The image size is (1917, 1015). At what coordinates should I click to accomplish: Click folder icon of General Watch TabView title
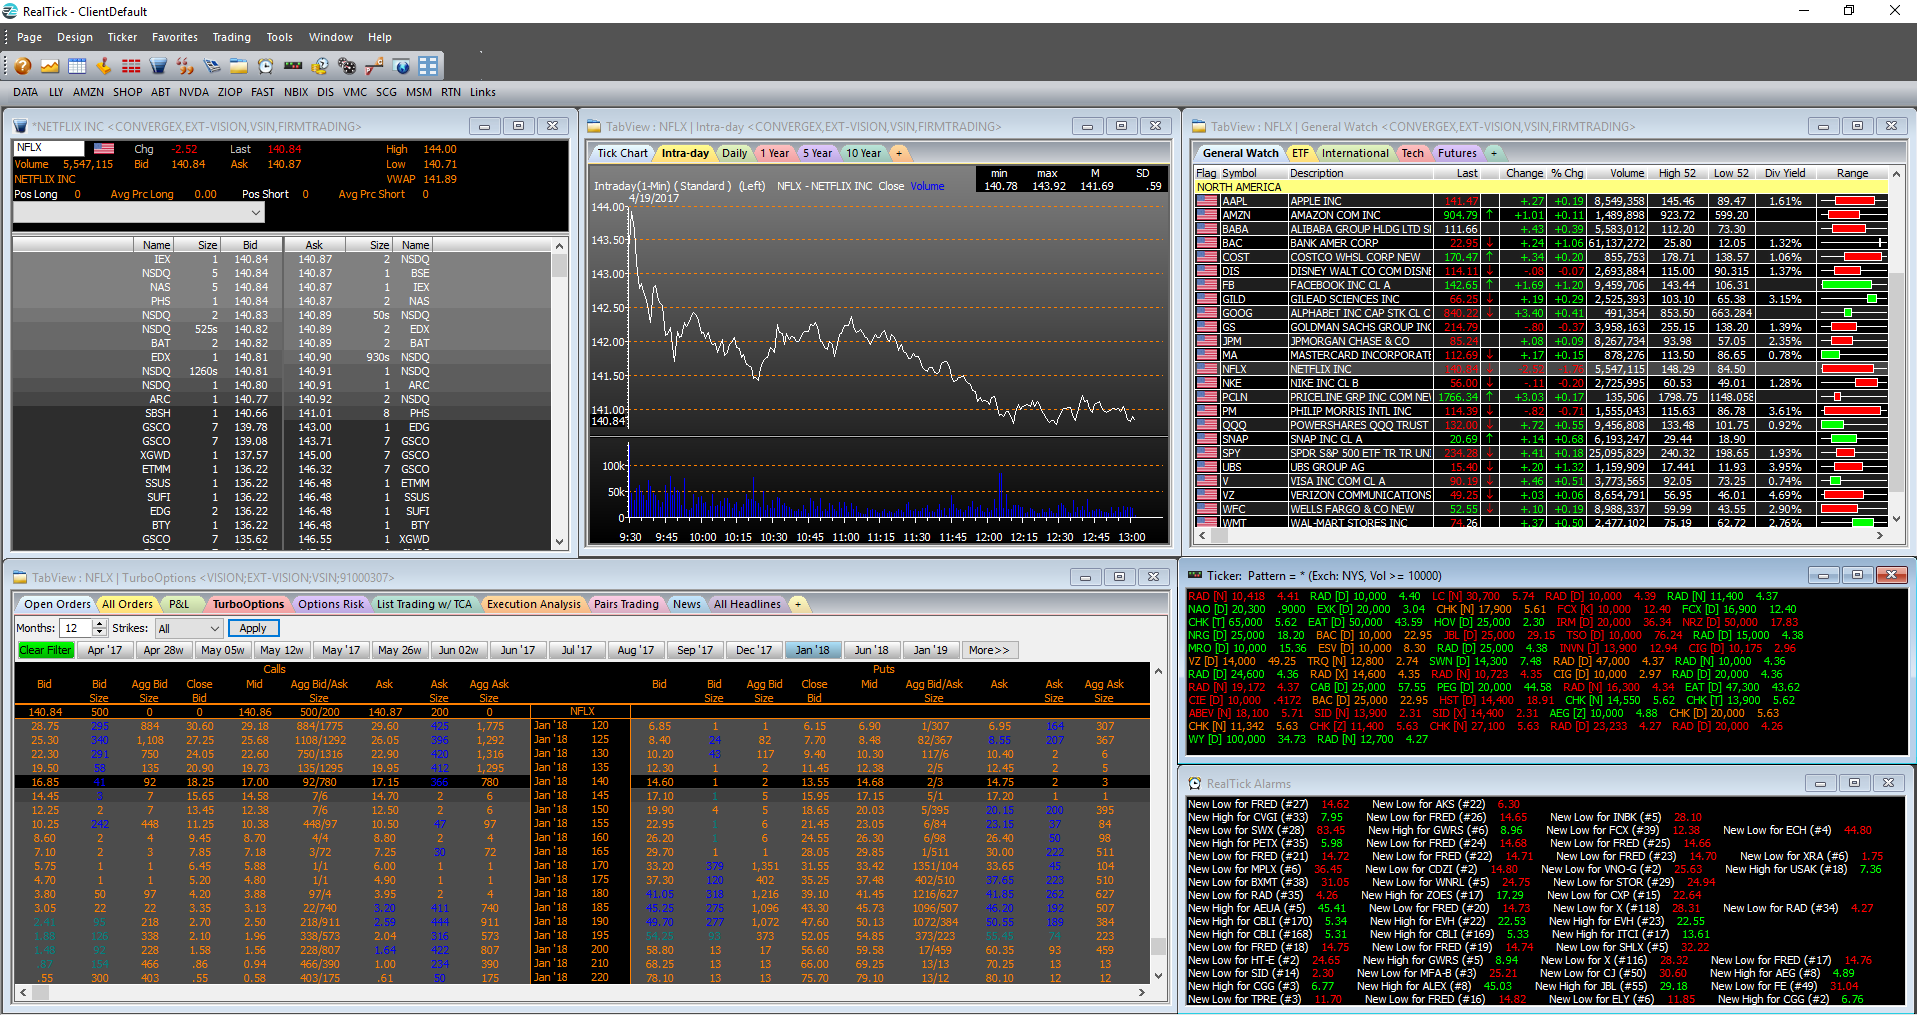[x=1199, y=127]
